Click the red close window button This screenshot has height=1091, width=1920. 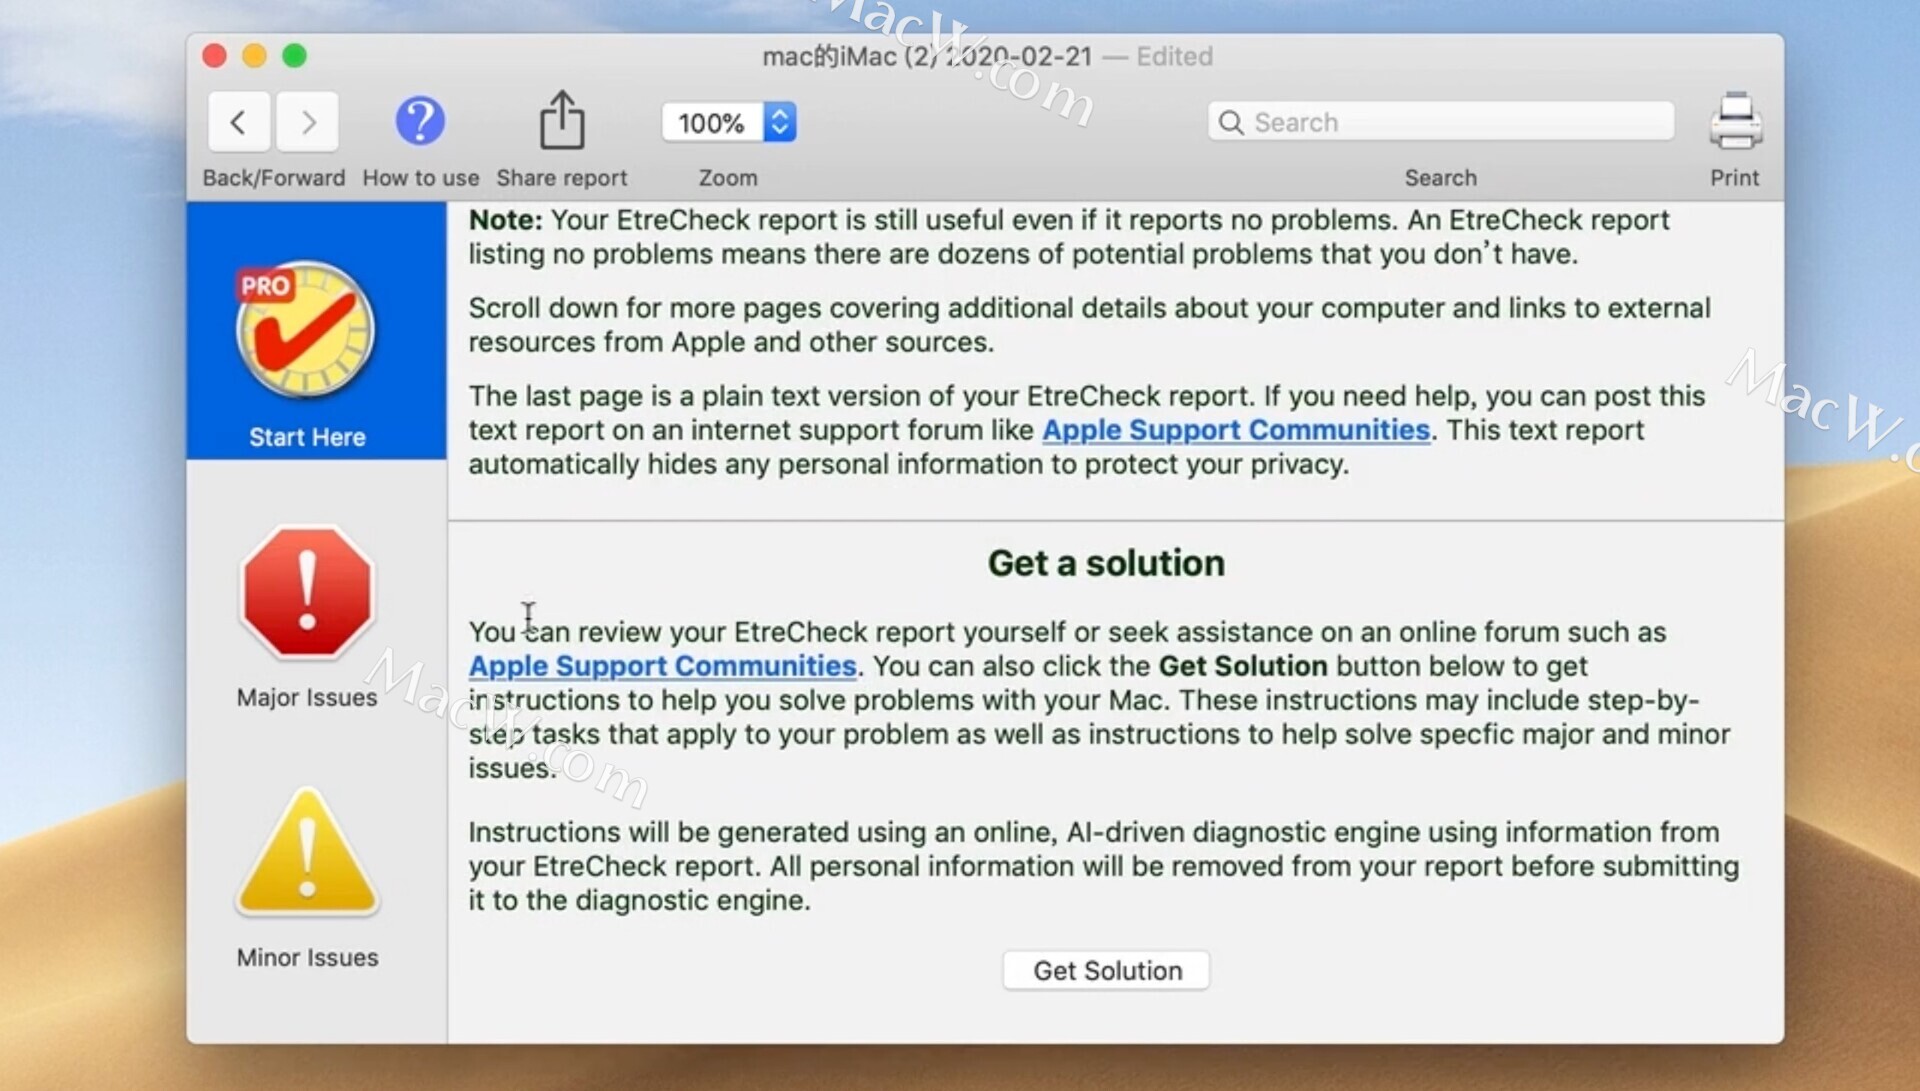(214, 56)
